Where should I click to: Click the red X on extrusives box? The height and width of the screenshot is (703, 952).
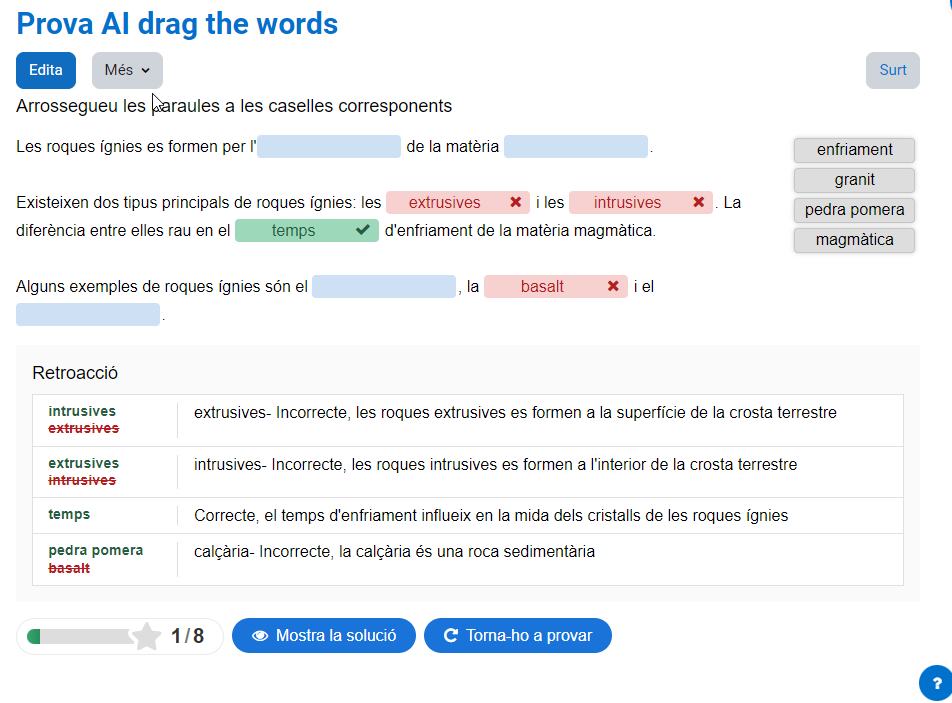click(515, 202)
